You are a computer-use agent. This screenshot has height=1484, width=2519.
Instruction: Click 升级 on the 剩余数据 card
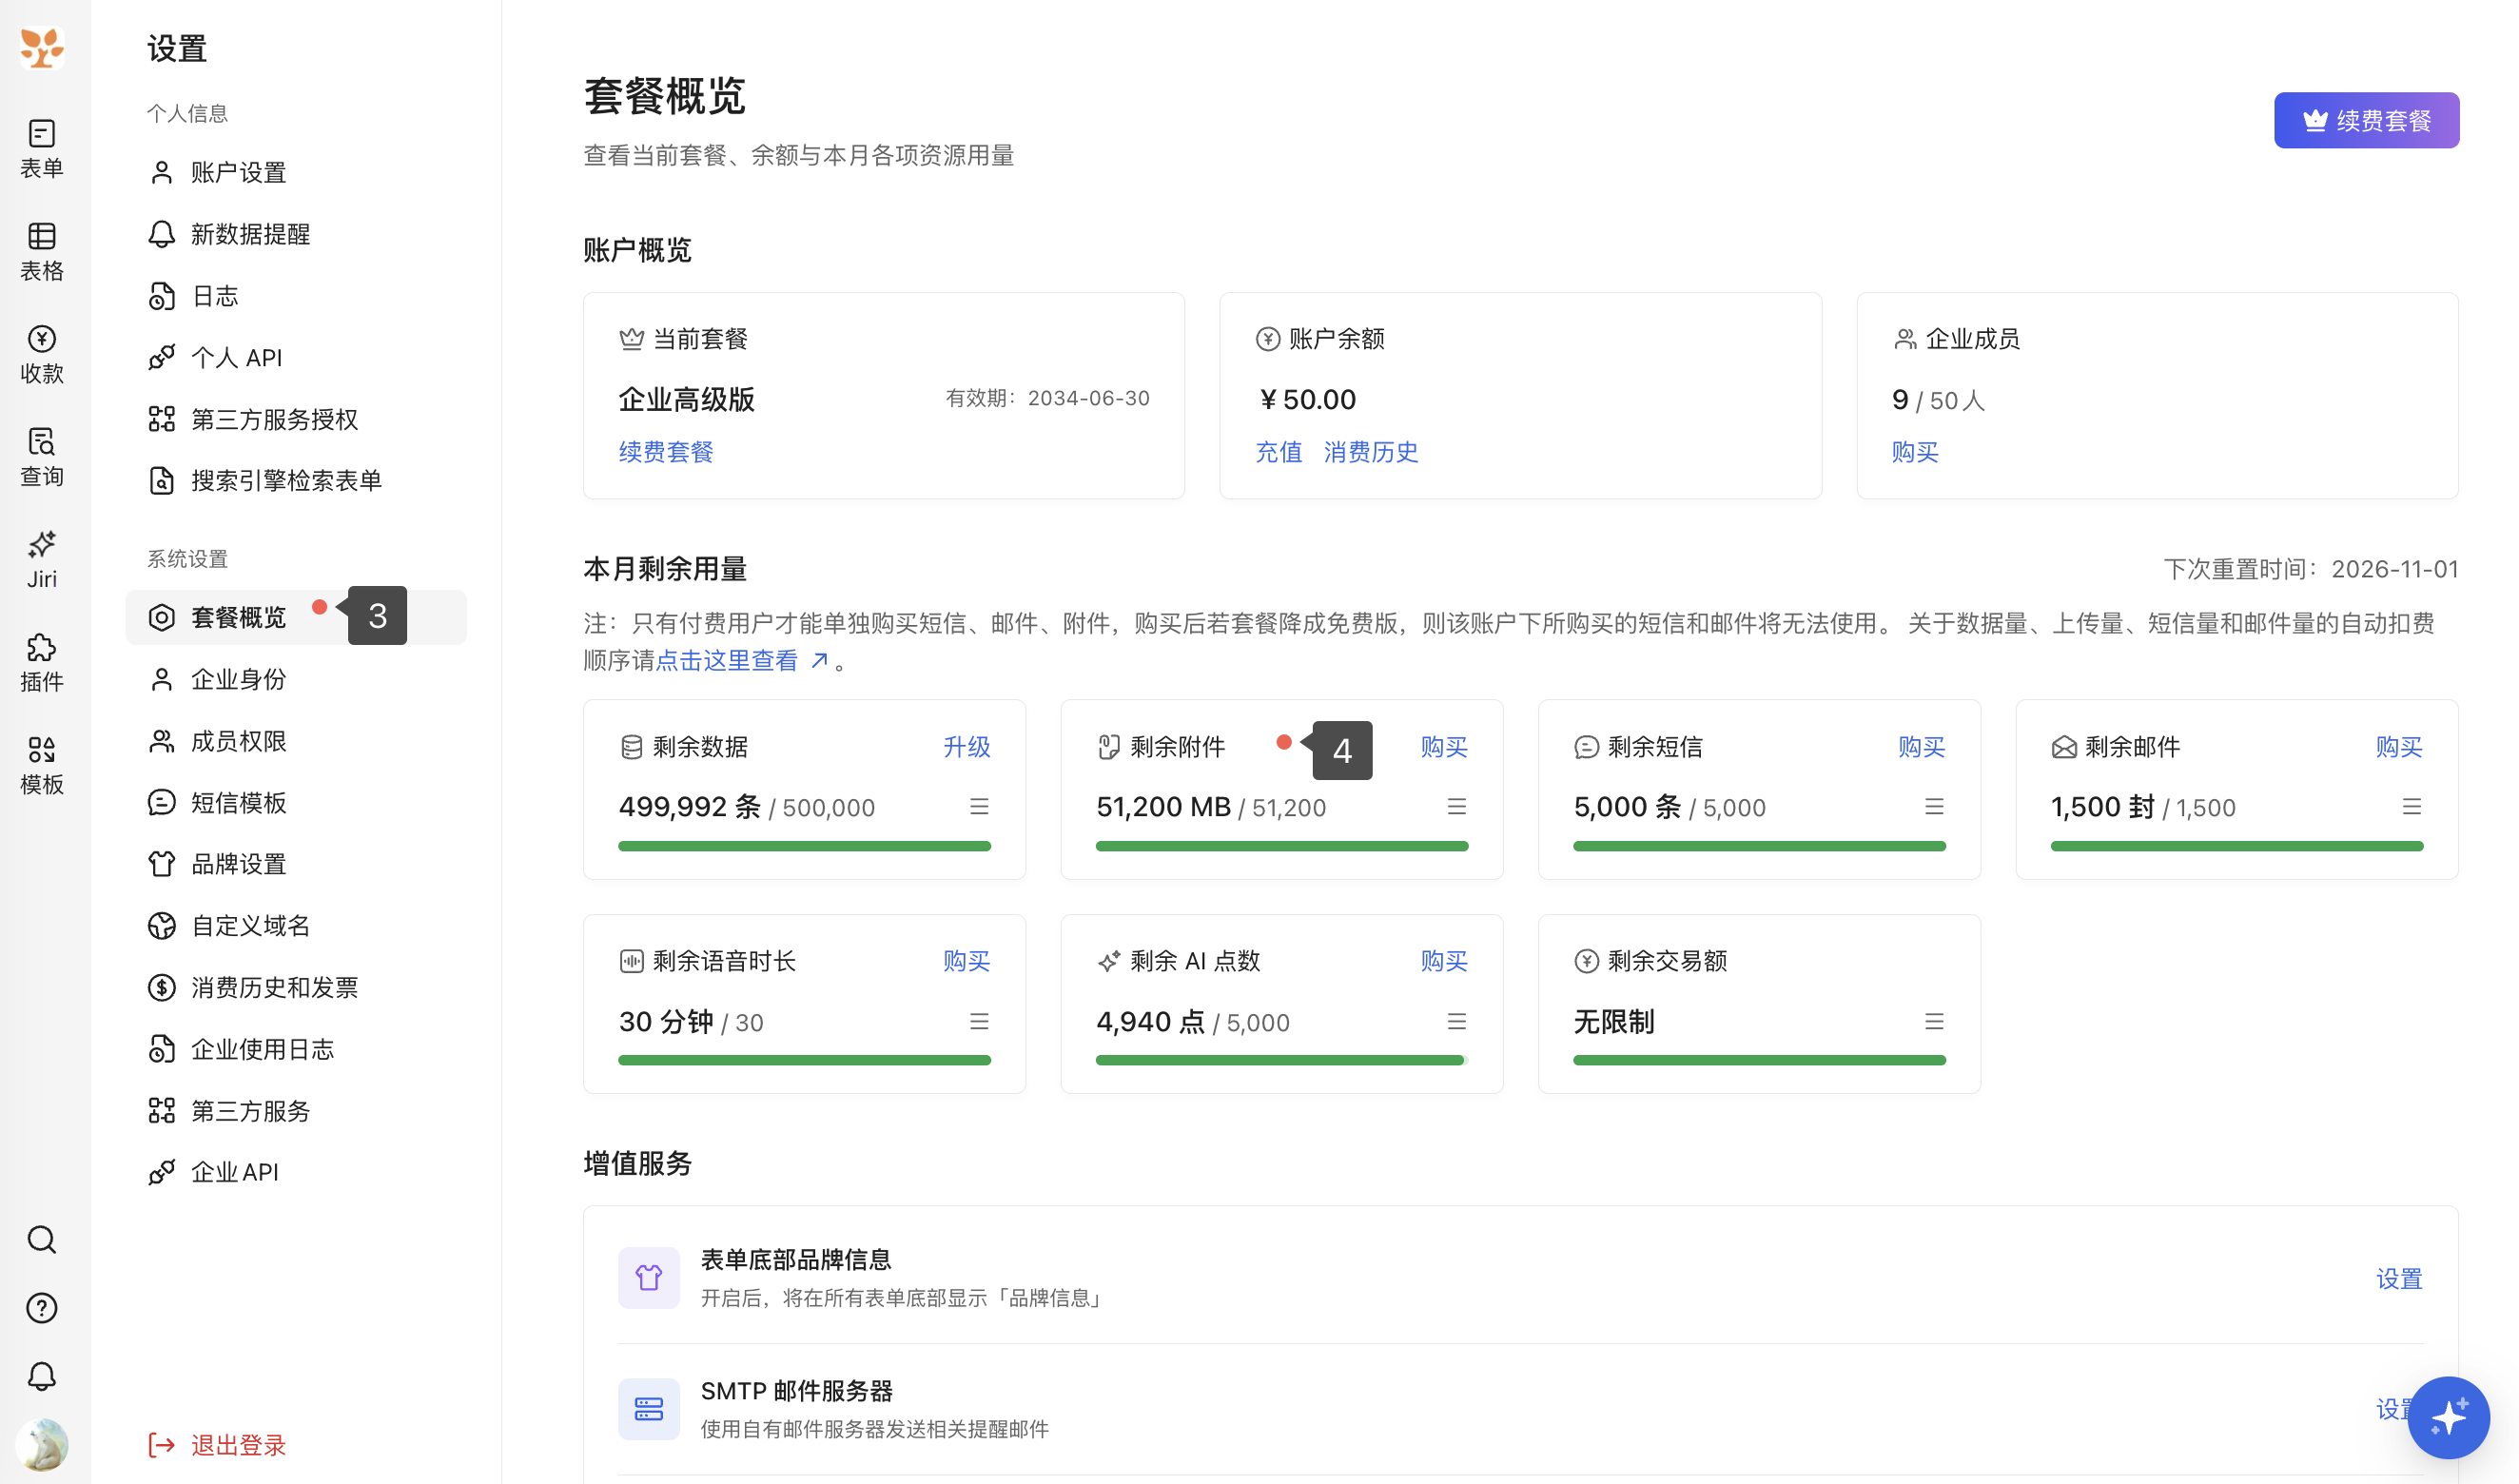point(966,747)
